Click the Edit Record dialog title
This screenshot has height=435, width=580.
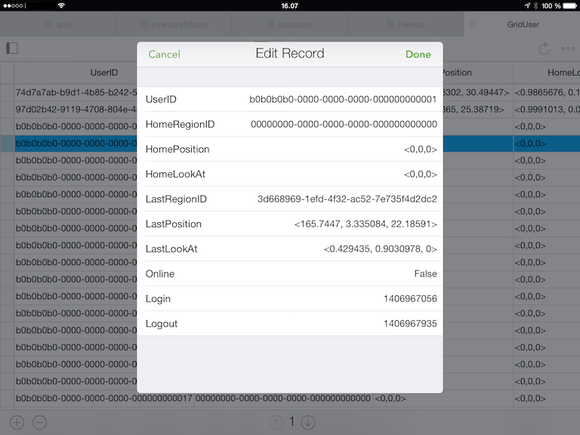(x=290, y=54)
